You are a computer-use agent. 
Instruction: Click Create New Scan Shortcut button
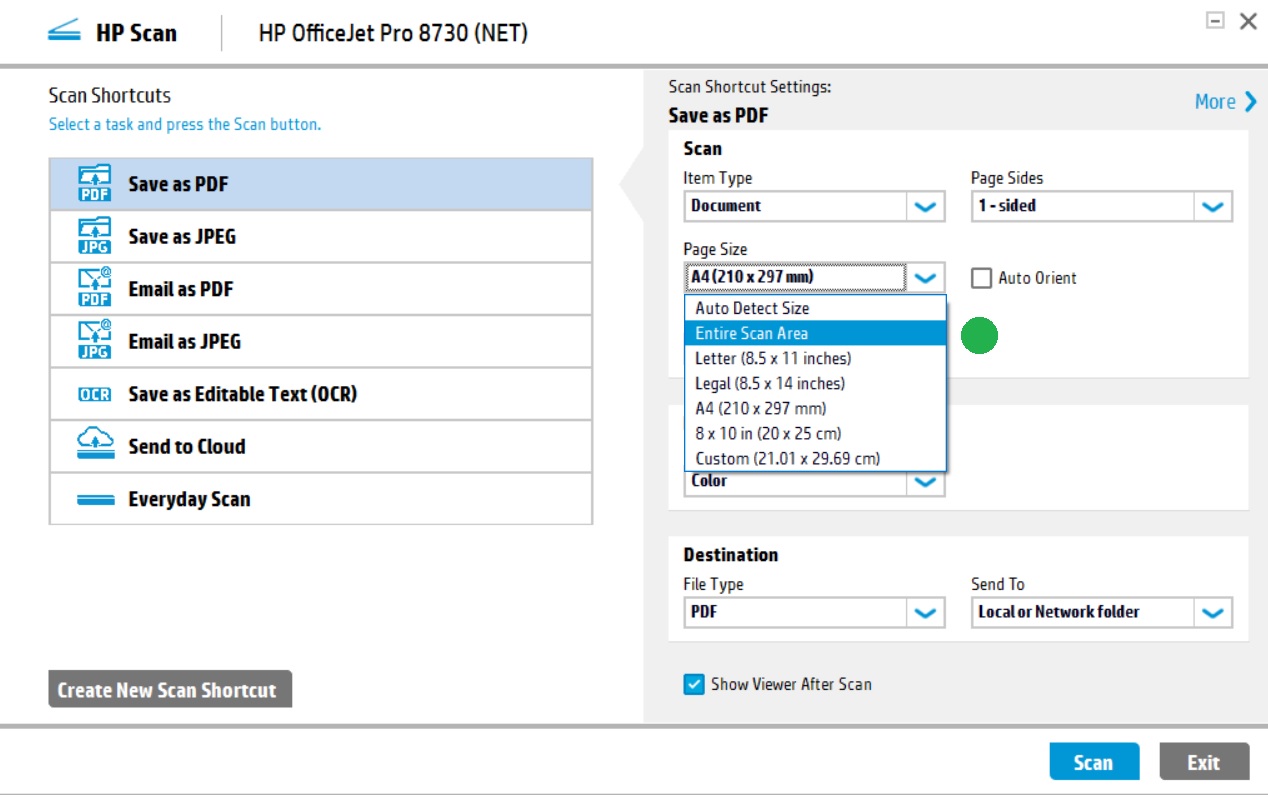click(x=170, y=690)
